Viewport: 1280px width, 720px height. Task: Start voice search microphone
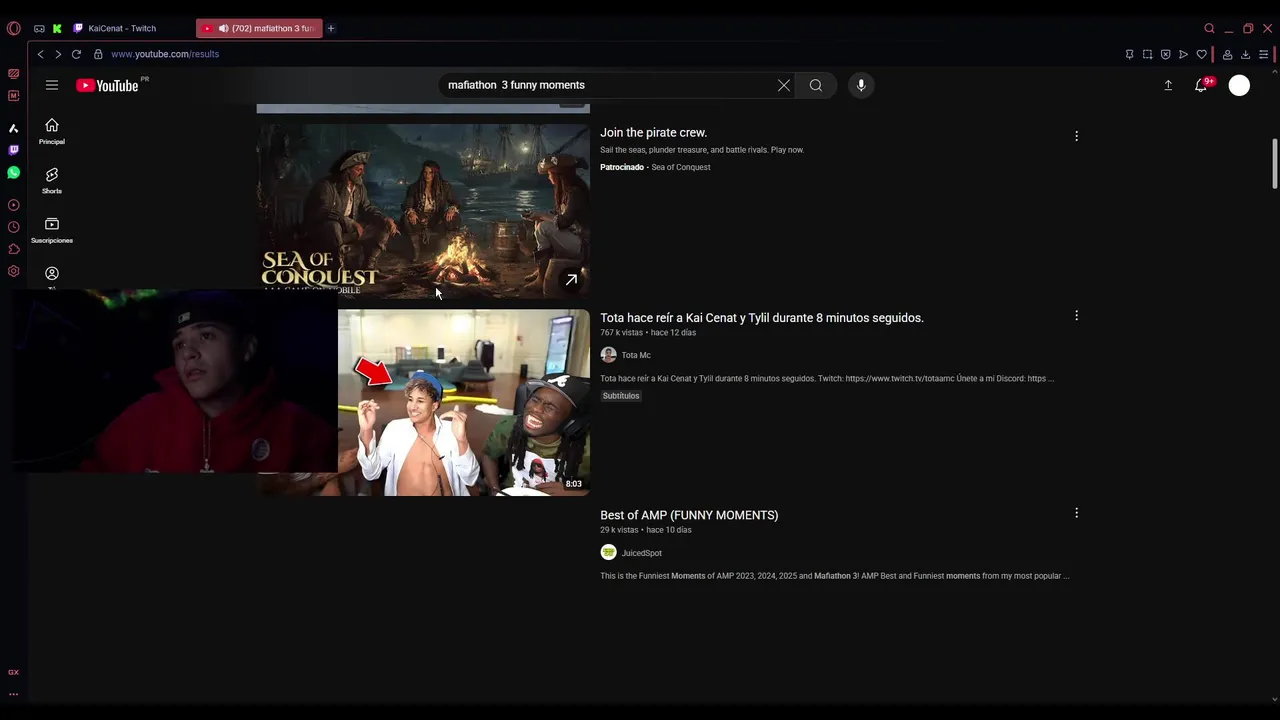[861, 85]
